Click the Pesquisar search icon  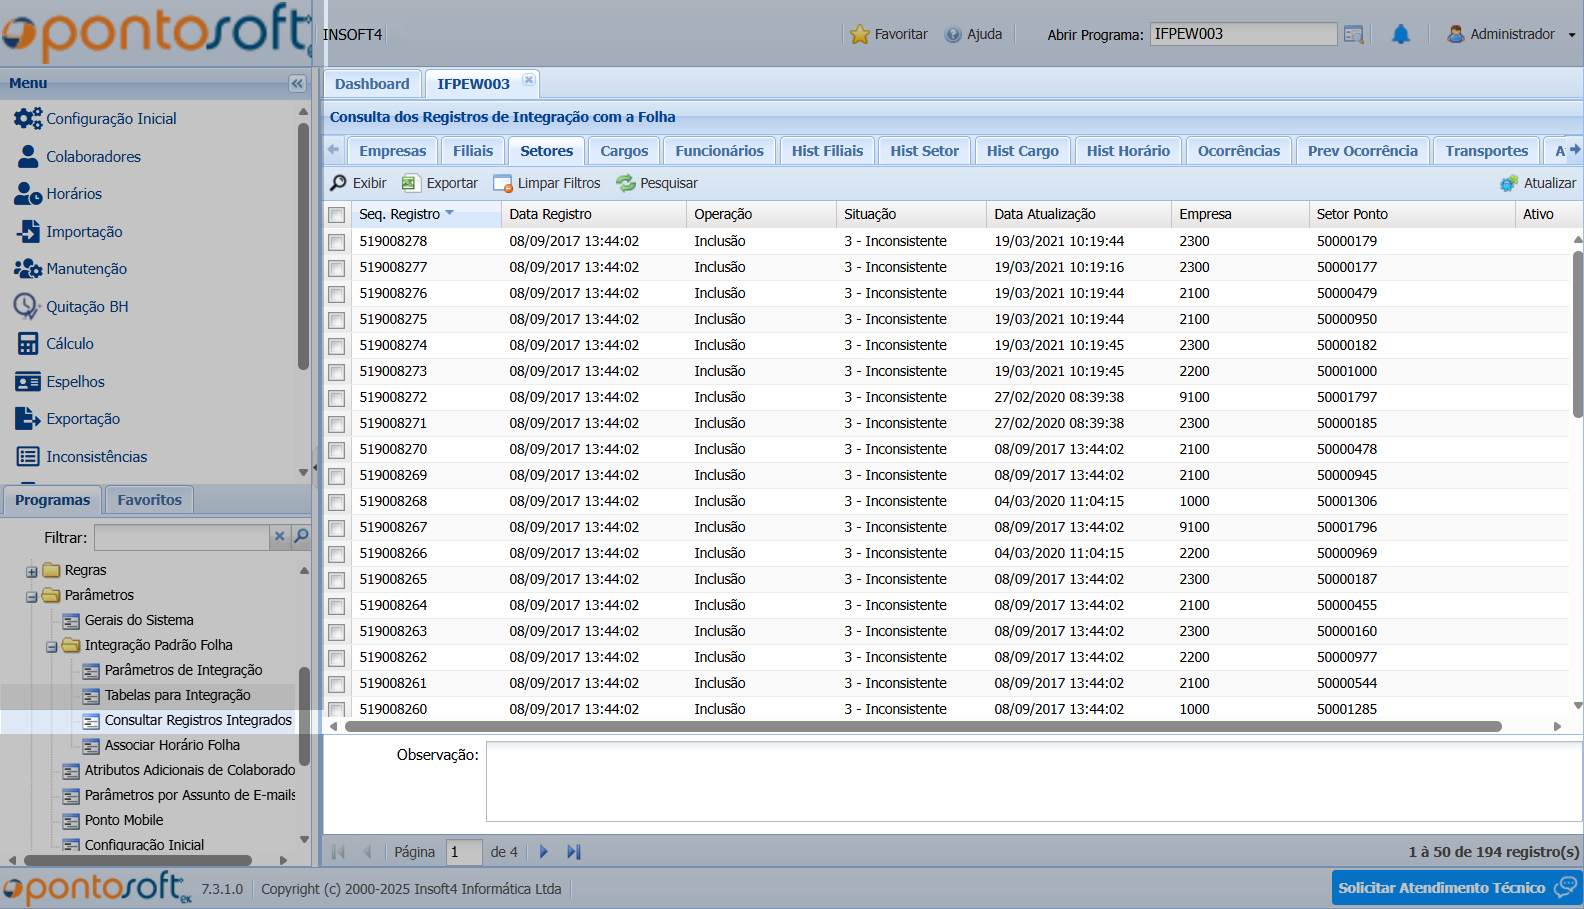(626, 183)
